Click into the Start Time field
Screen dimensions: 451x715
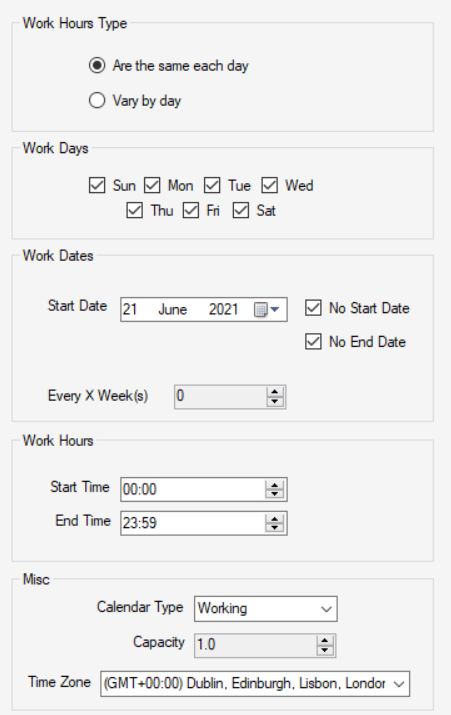click(193, 489)
